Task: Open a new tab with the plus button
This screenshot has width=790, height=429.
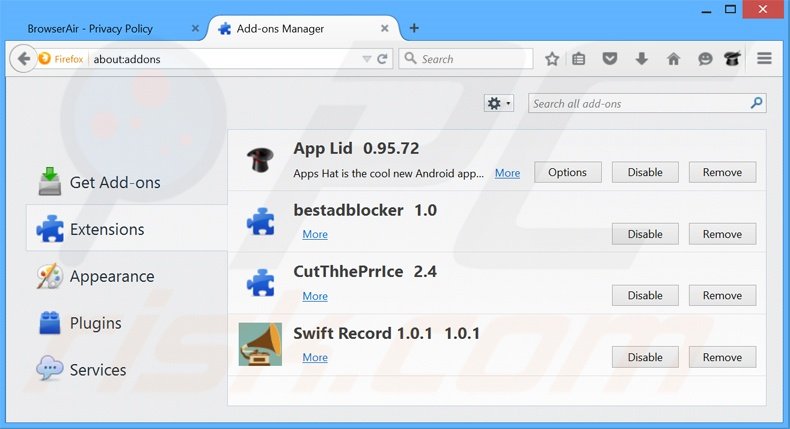Action: click(x=414, y=28)
